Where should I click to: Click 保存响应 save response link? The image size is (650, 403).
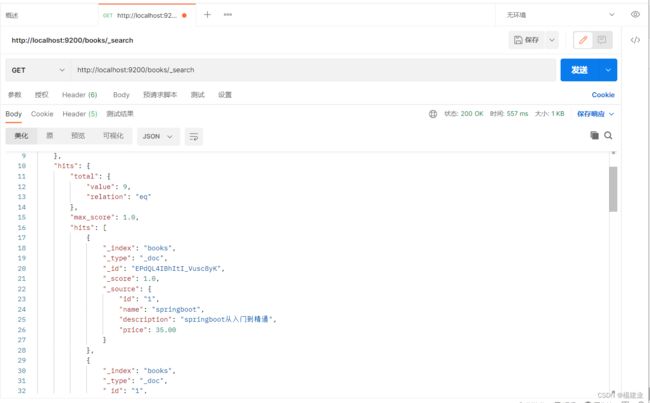point(591,114)
